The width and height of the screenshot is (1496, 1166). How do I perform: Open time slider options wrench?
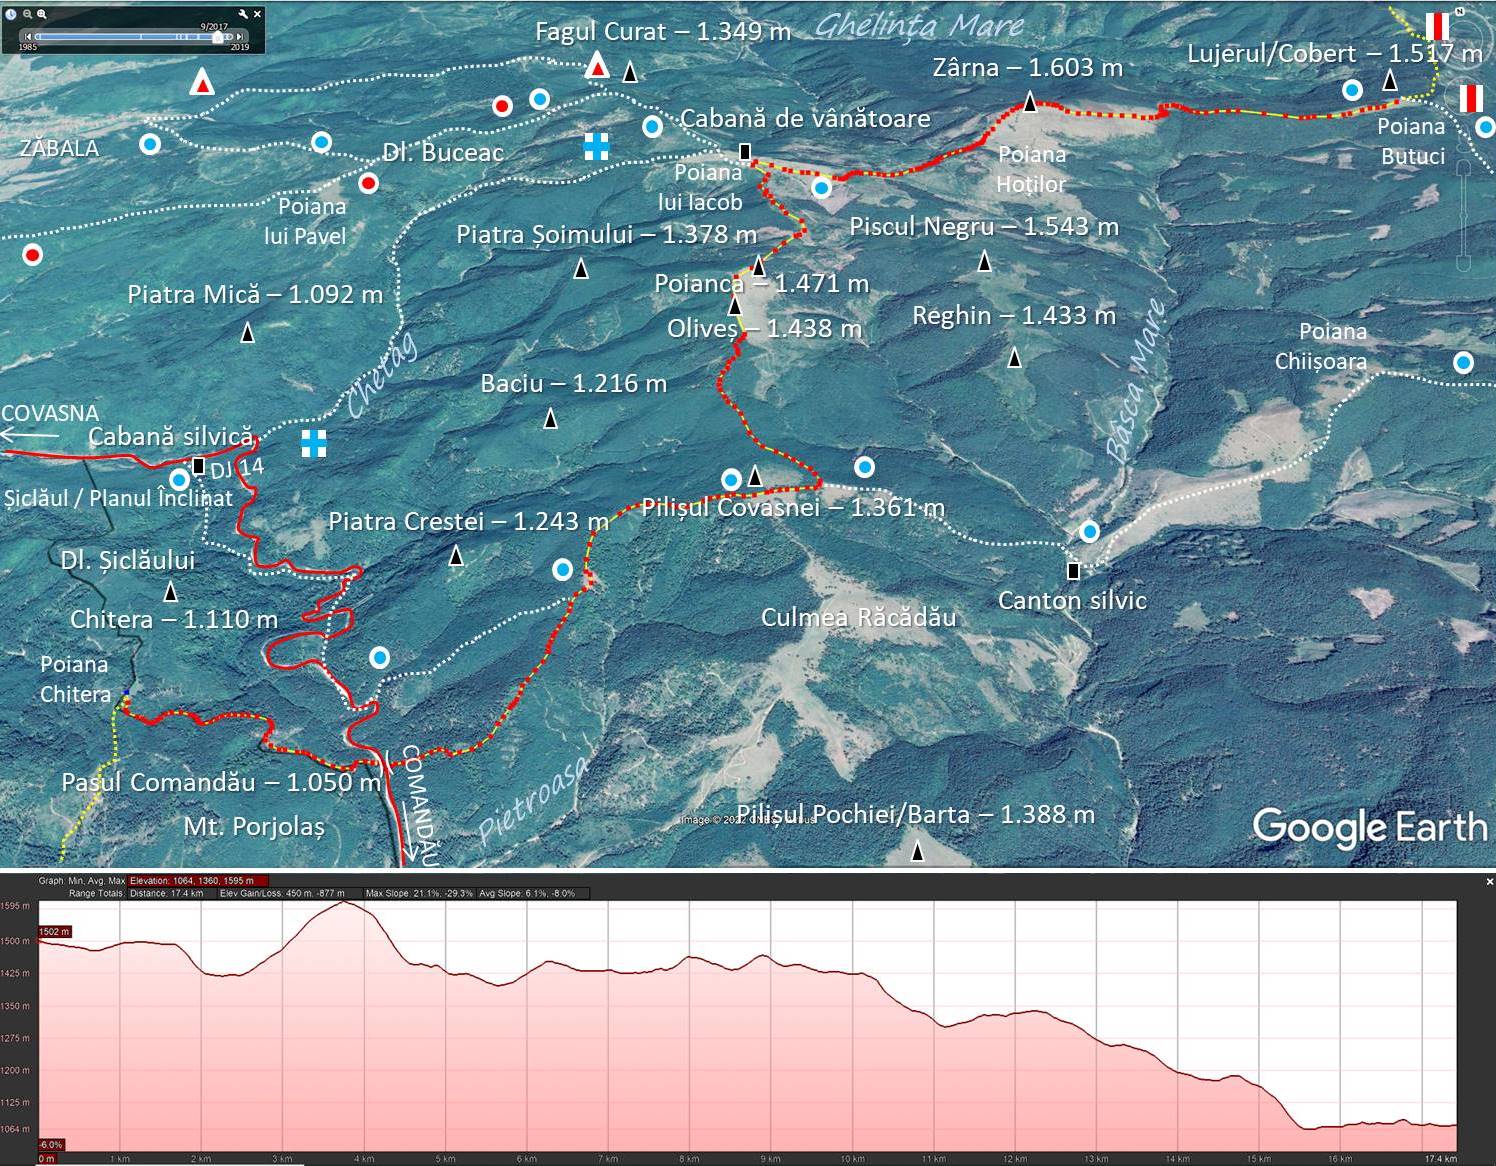(242, 14)
